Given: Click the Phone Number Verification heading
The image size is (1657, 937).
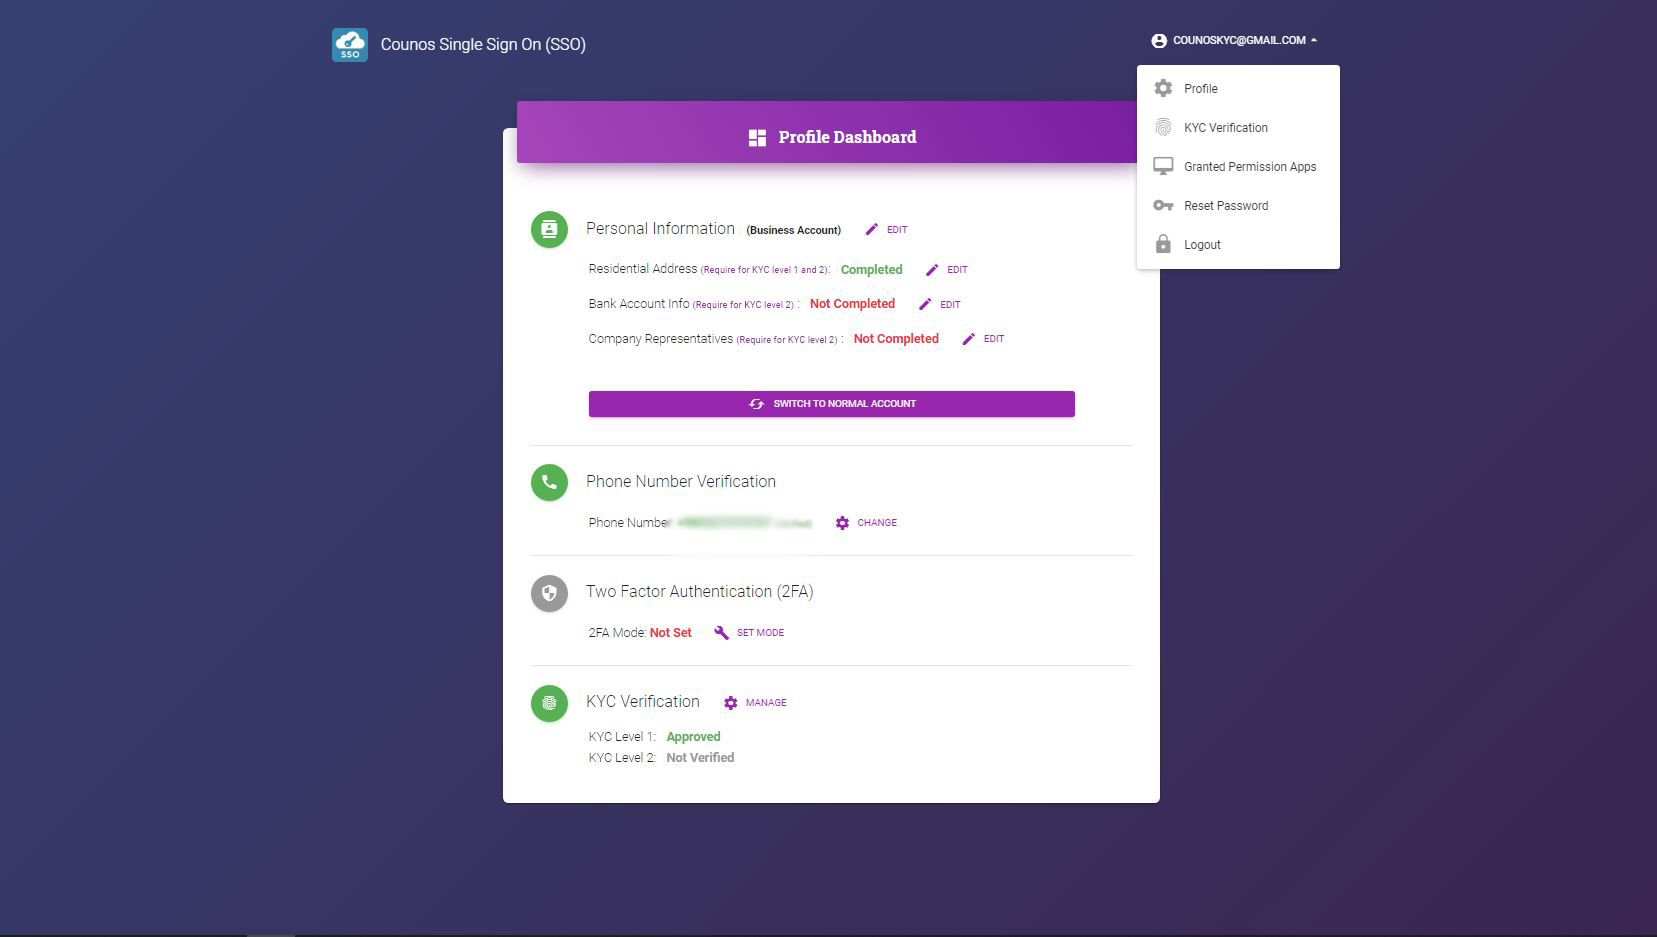Looking at the screenshot, I should pyautogui.click(x=681, y=482).
